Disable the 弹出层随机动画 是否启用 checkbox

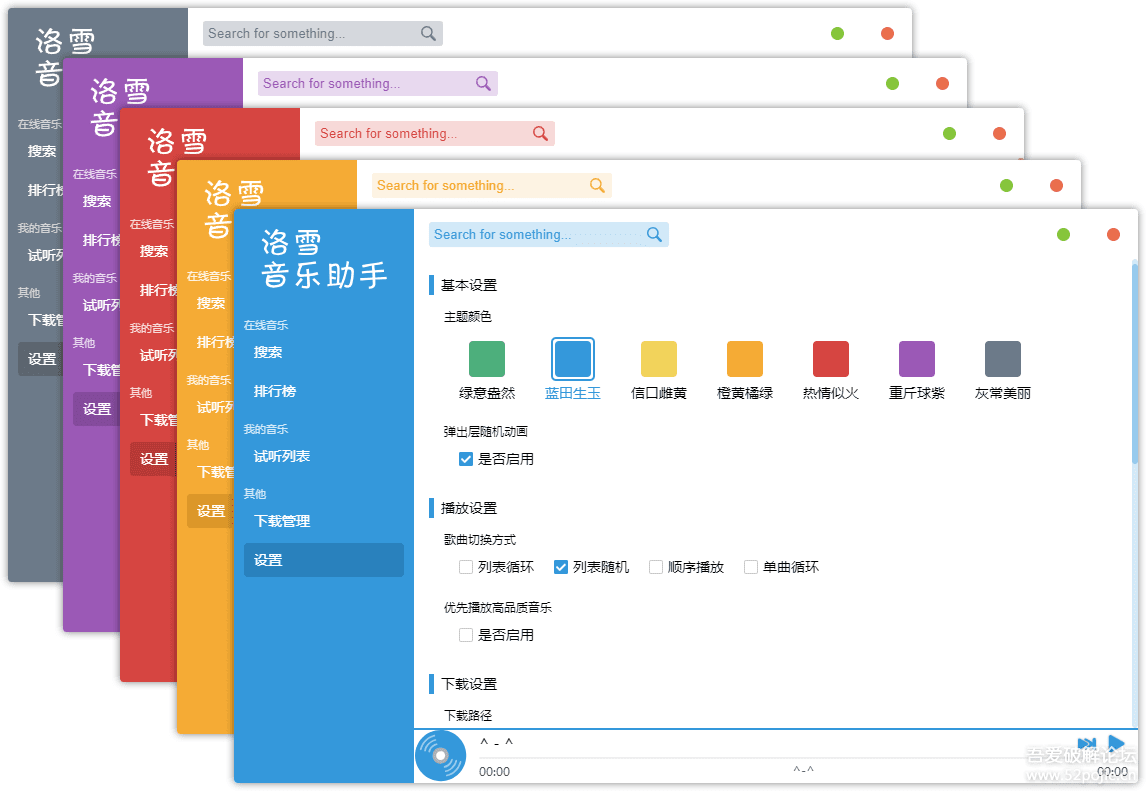(466, 459)
